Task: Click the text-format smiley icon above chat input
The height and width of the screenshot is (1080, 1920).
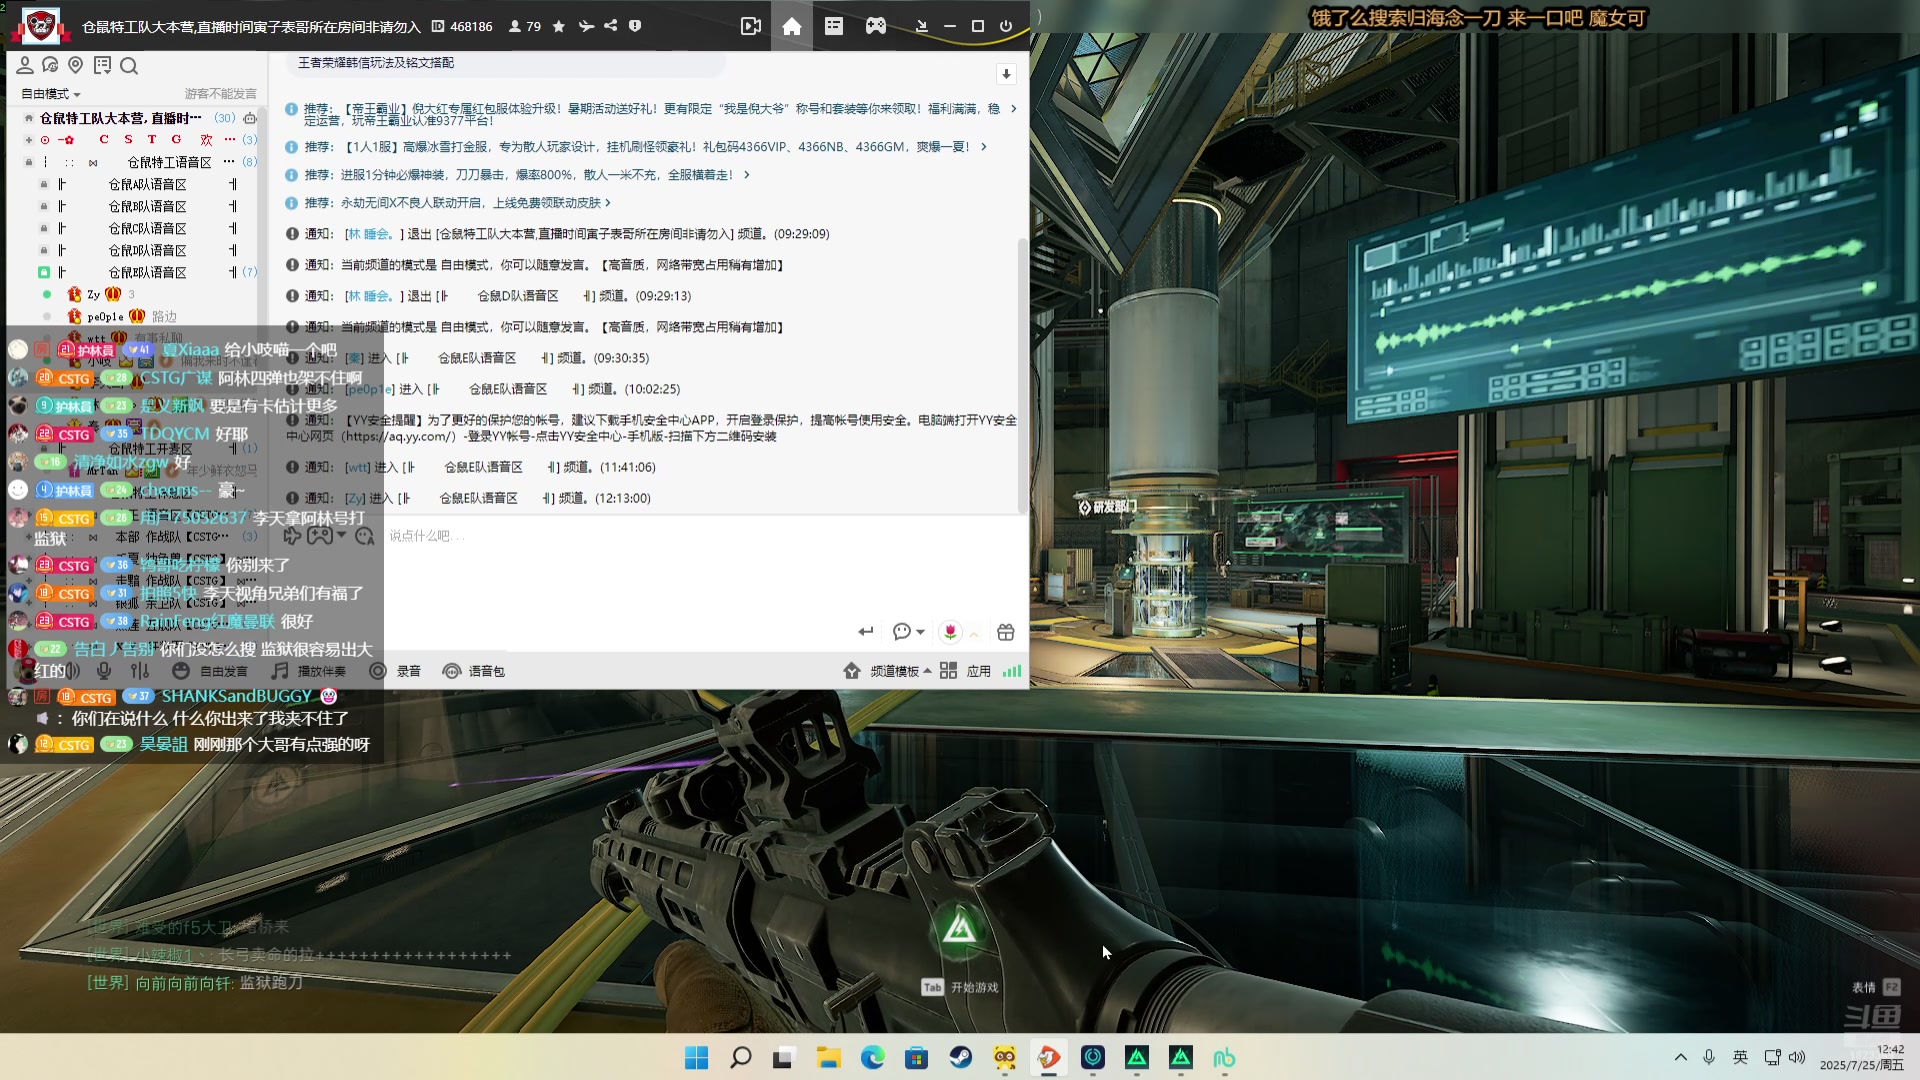Action: [x=364, y=536]
